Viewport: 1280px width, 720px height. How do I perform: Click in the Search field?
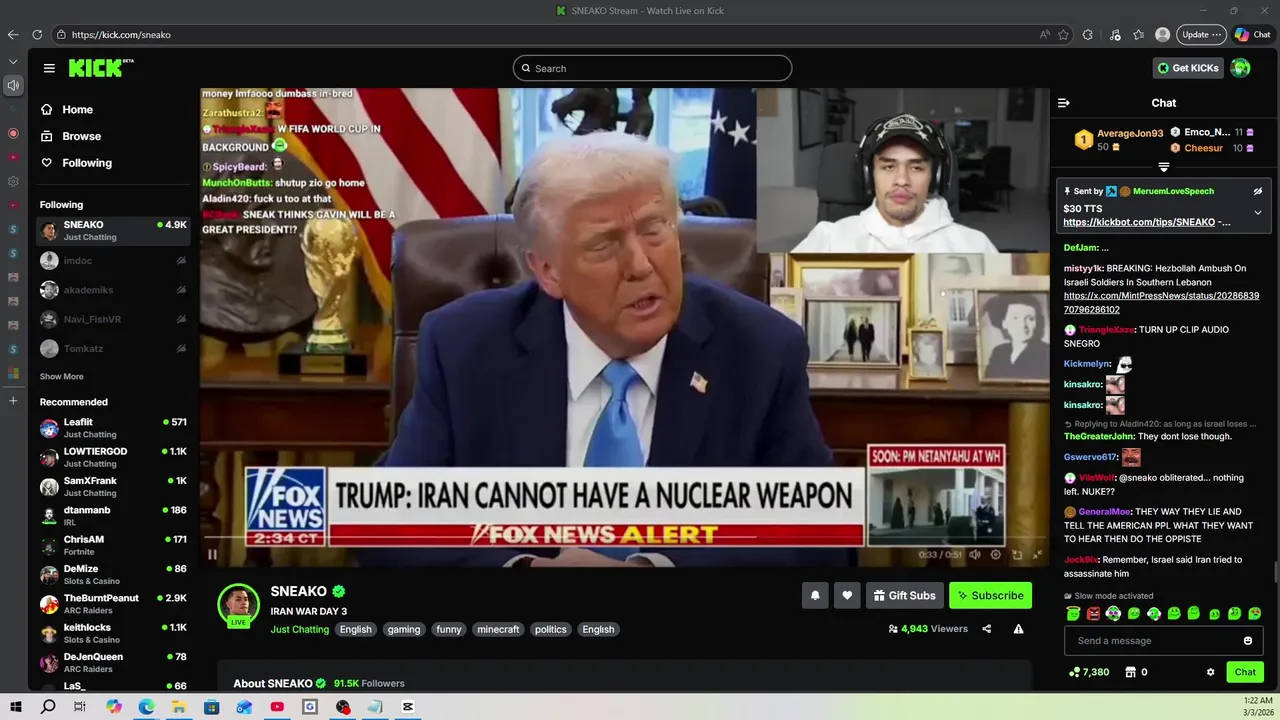(652, 68)
